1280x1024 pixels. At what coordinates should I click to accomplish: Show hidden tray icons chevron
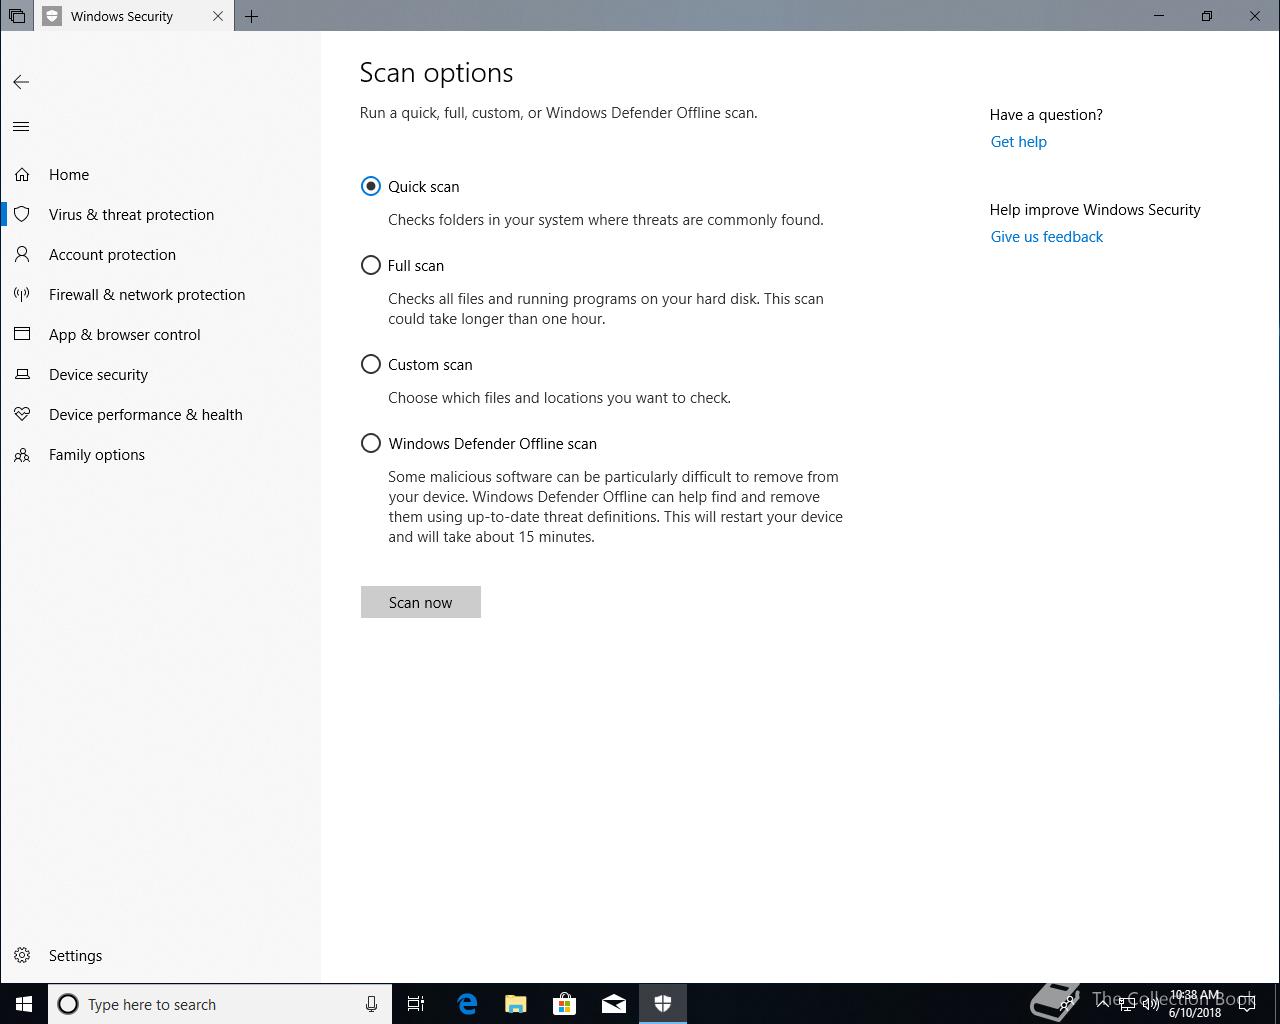coord(1102,1004)
